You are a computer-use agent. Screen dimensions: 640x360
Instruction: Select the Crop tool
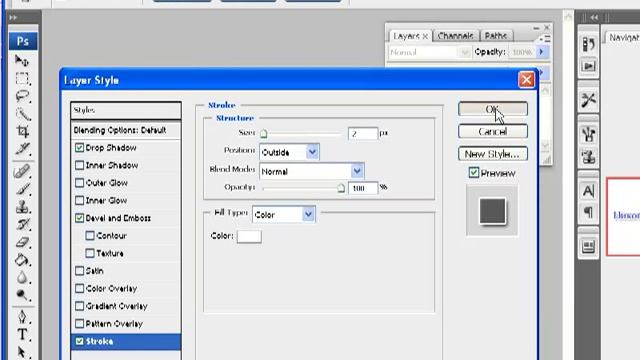click(22, 131)
